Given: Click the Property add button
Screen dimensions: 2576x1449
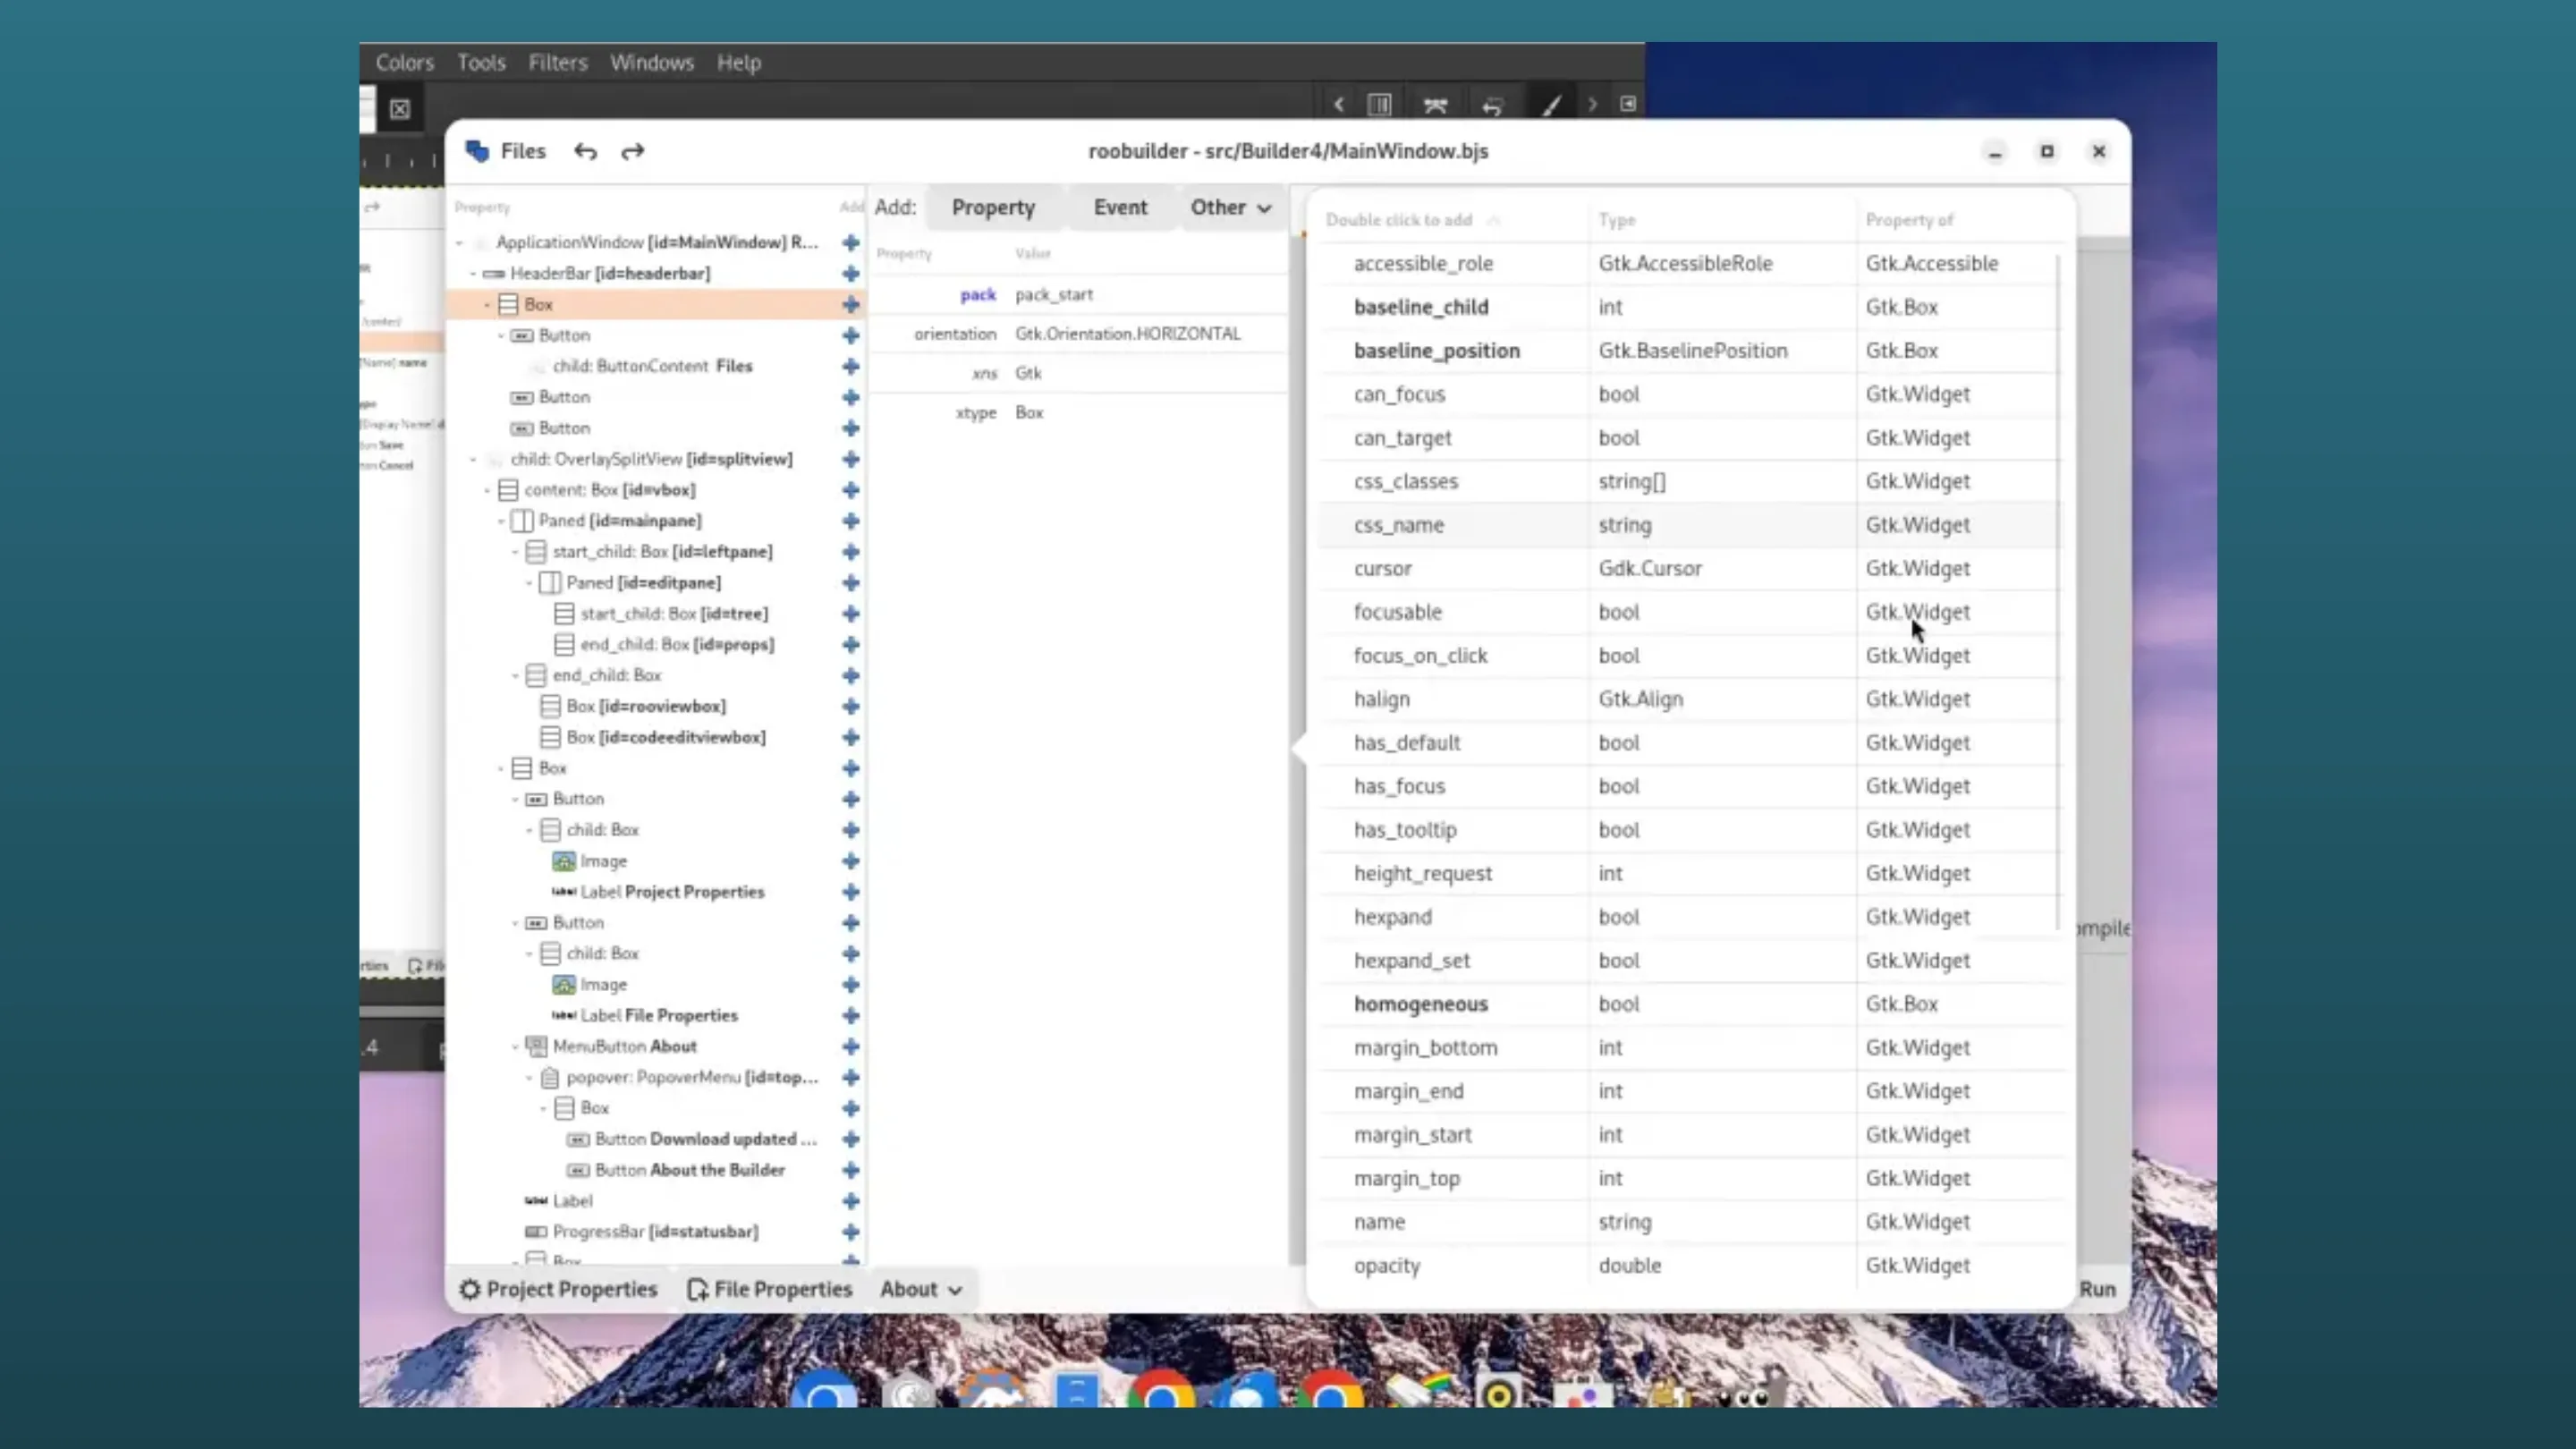Looking at the screenshot, I should (993, 207).
